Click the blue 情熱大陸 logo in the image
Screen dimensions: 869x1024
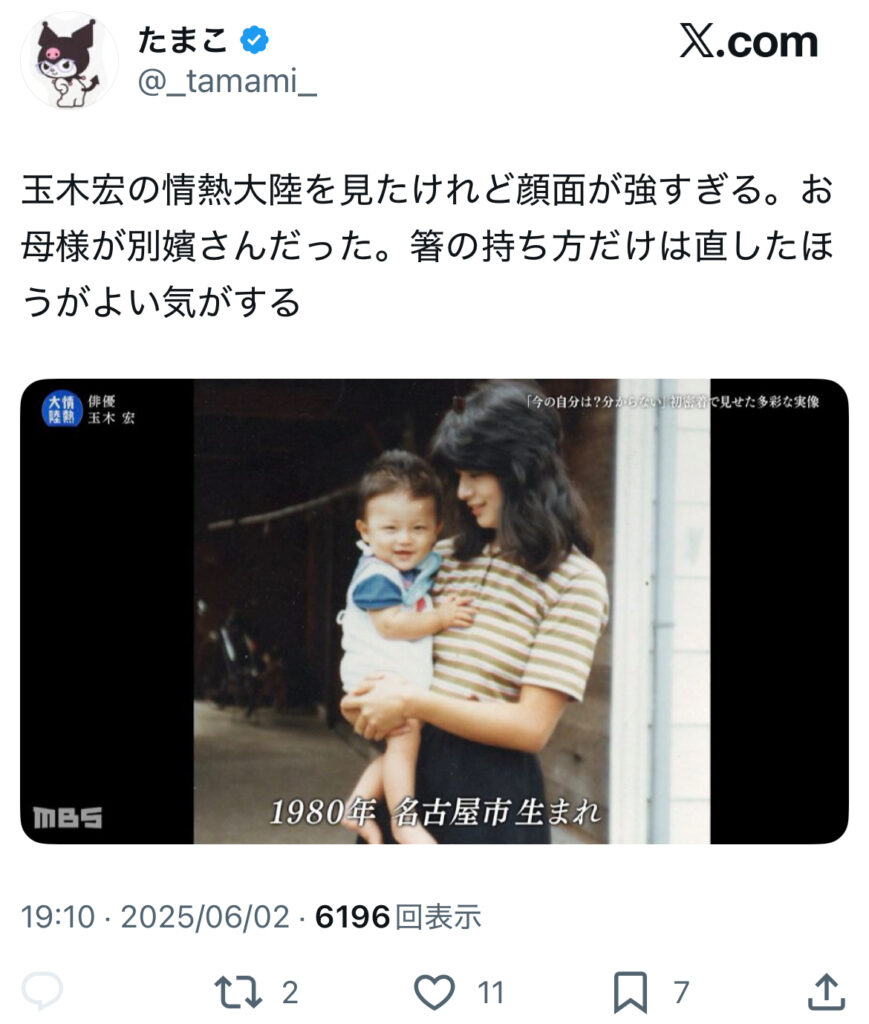[x=62, y=409]
